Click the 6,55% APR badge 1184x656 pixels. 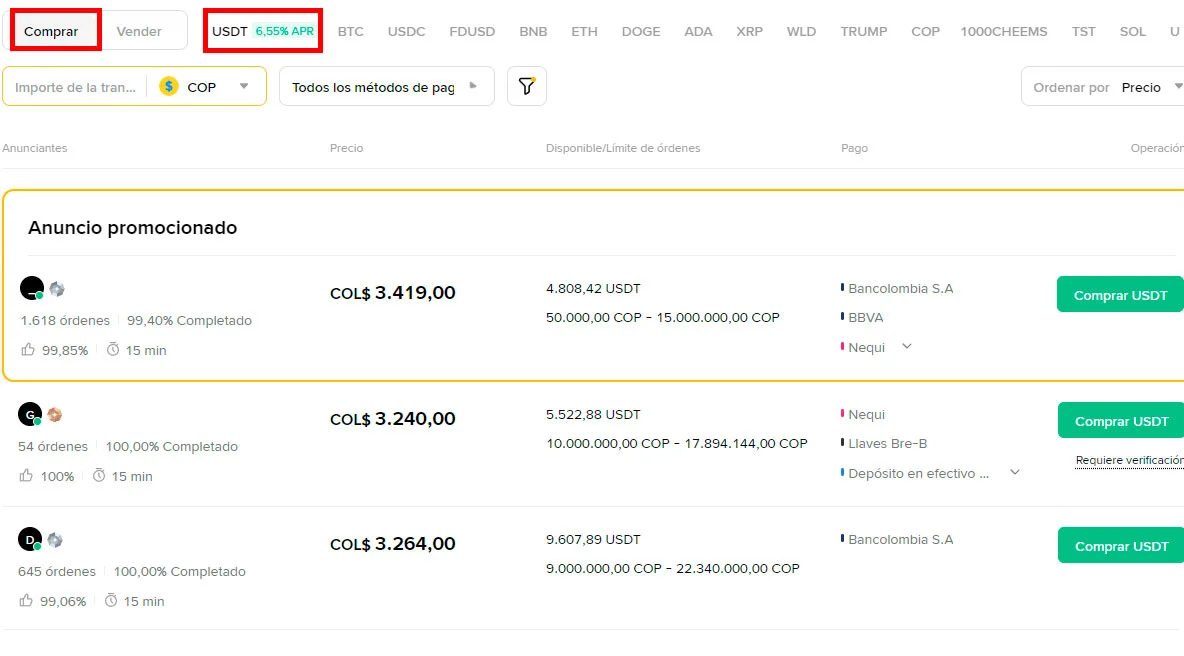click(x=285, y=32)
